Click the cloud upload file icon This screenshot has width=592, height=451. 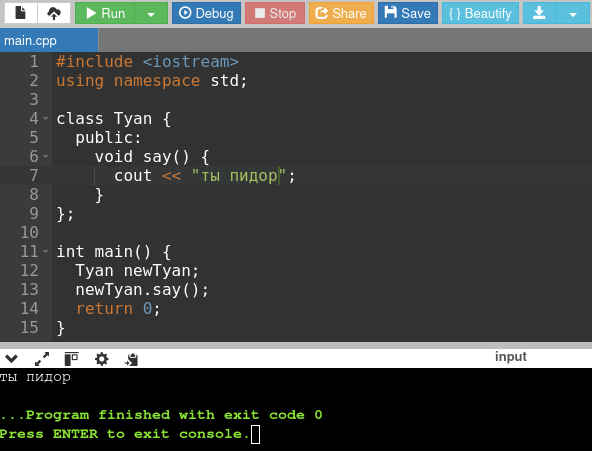point(54,13)
